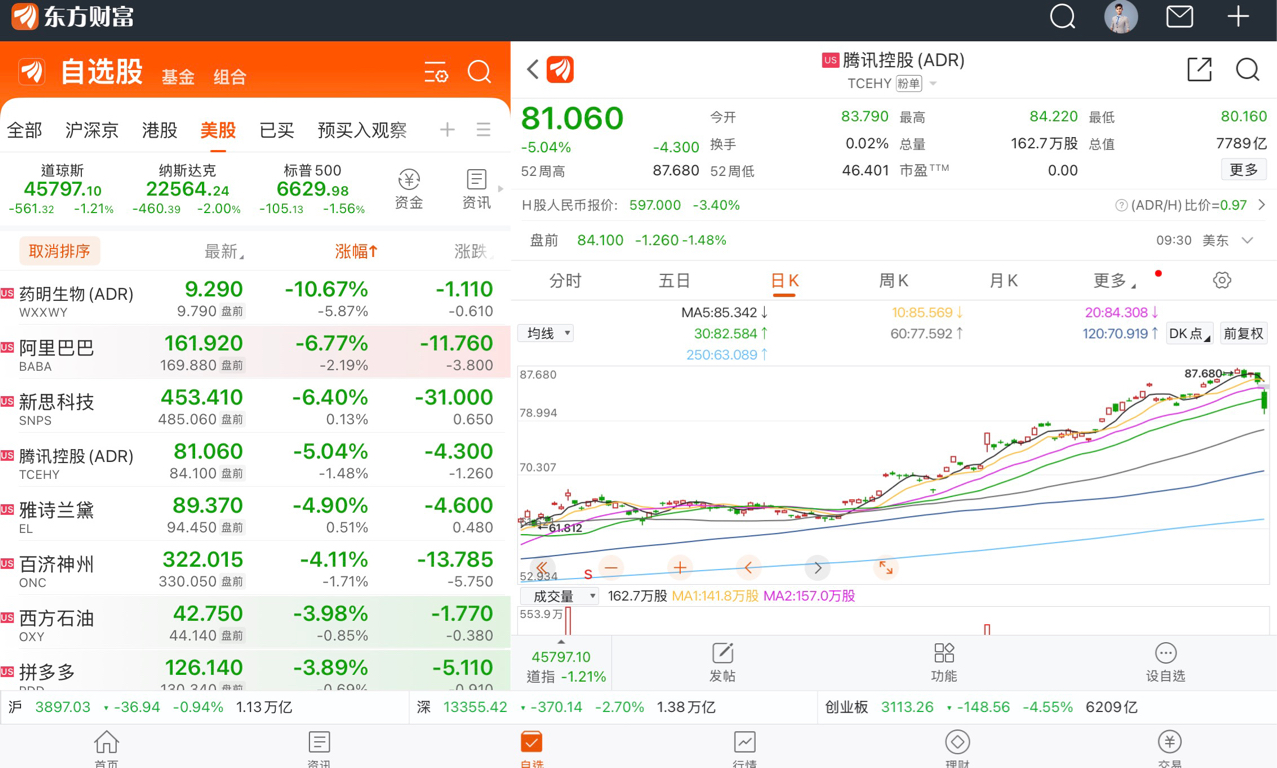This screenshot has height=768, width=1277.
Task: Search from the stock detail header
Action: [1247, 69]
